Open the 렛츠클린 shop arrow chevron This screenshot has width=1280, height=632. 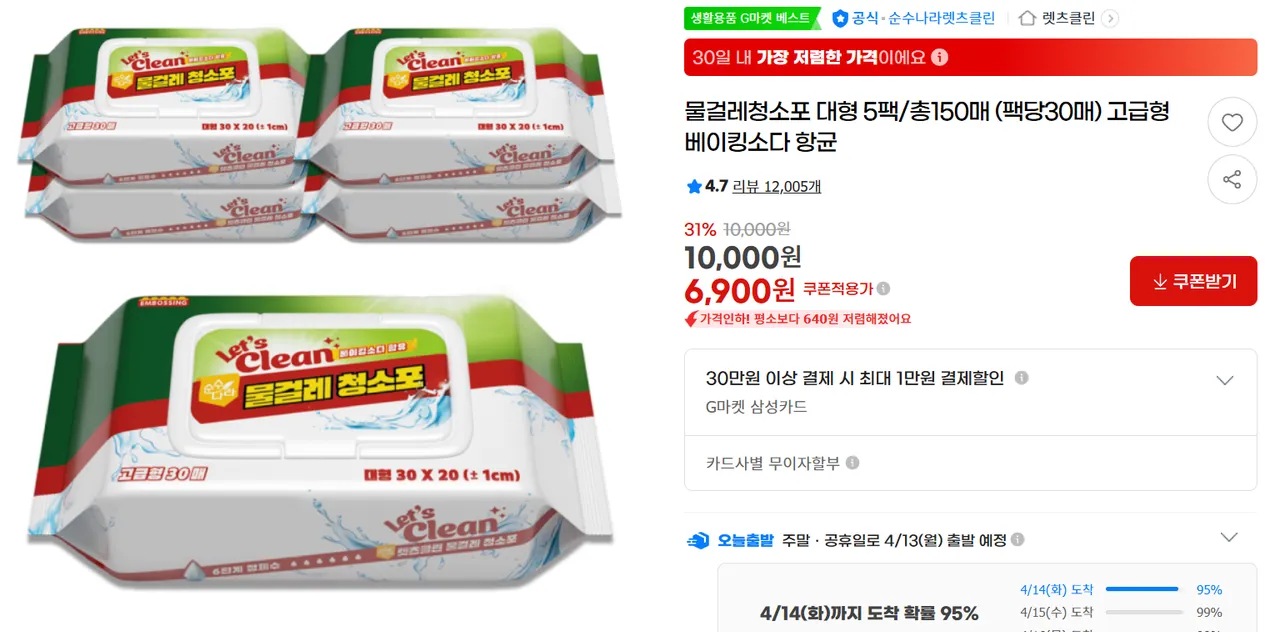1109,18
